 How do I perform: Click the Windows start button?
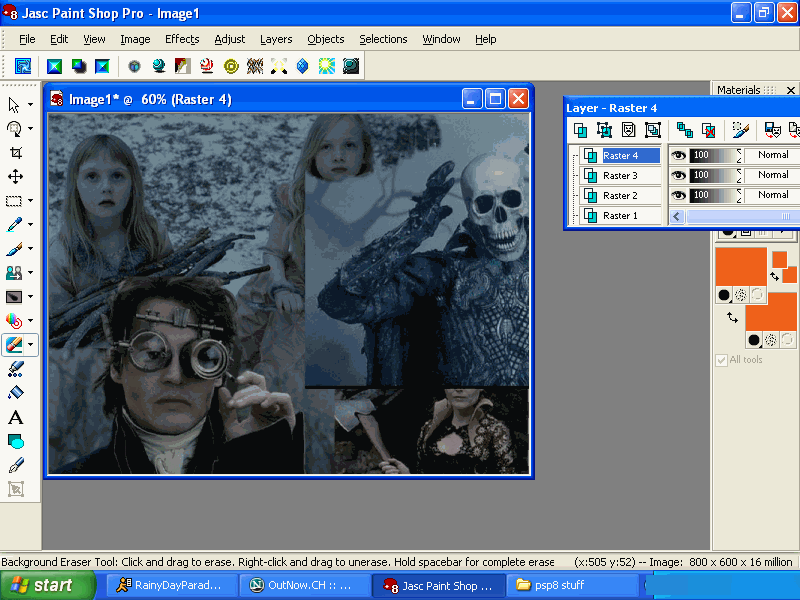(47, 585)
